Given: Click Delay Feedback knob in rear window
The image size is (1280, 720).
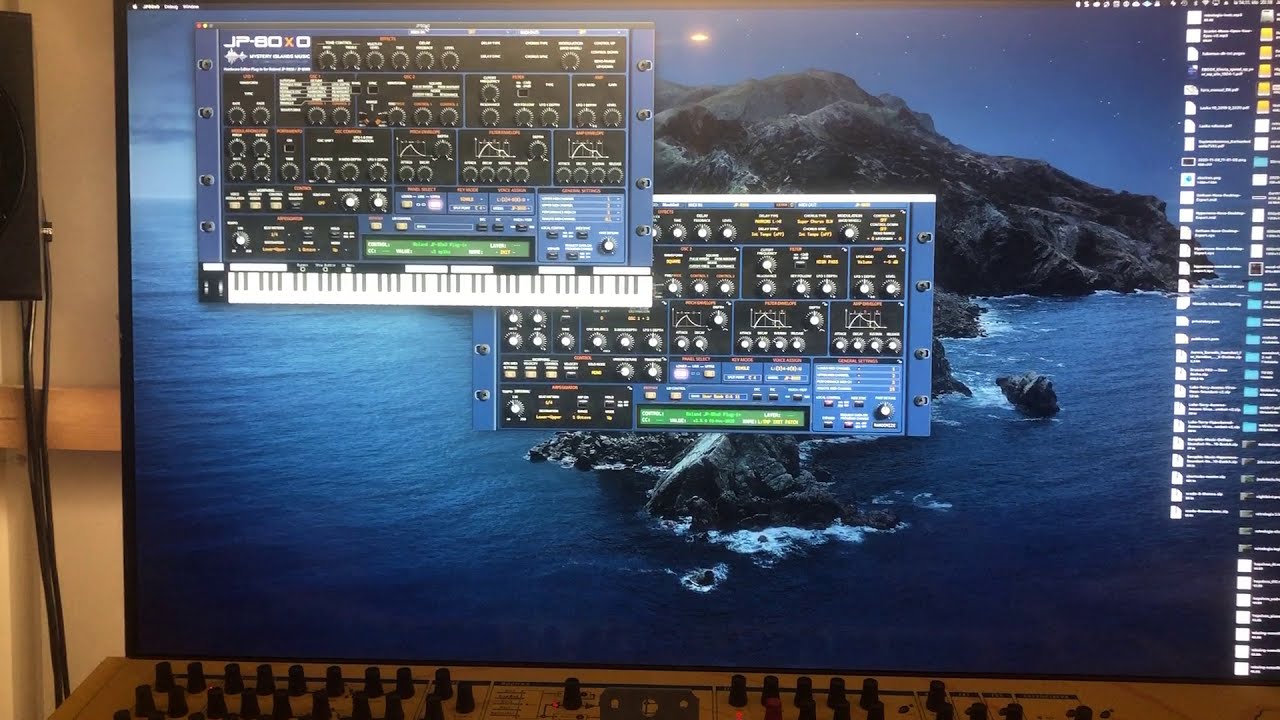Looking at the screenshot, I should coord(702,232).
